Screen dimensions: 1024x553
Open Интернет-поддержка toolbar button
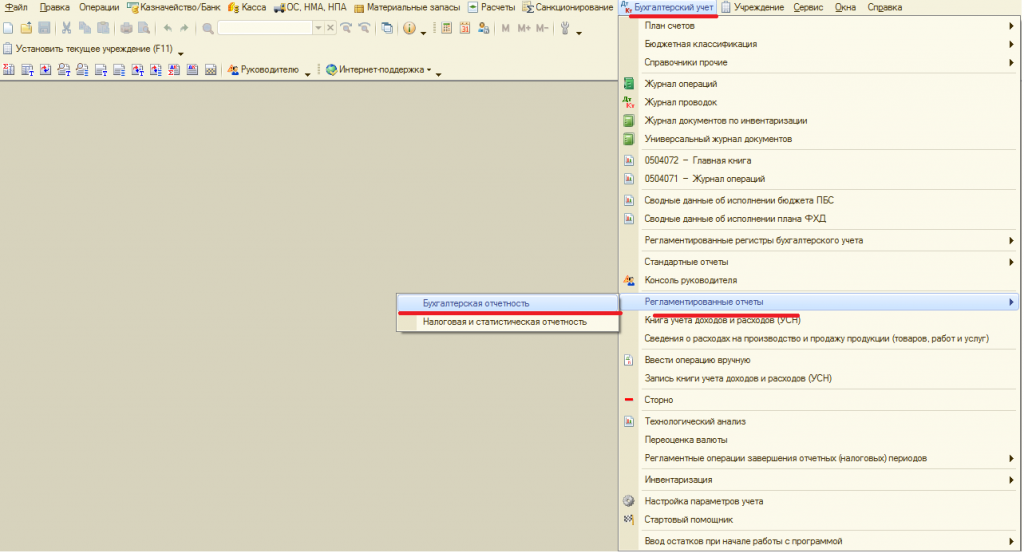(x=378, y=70)
